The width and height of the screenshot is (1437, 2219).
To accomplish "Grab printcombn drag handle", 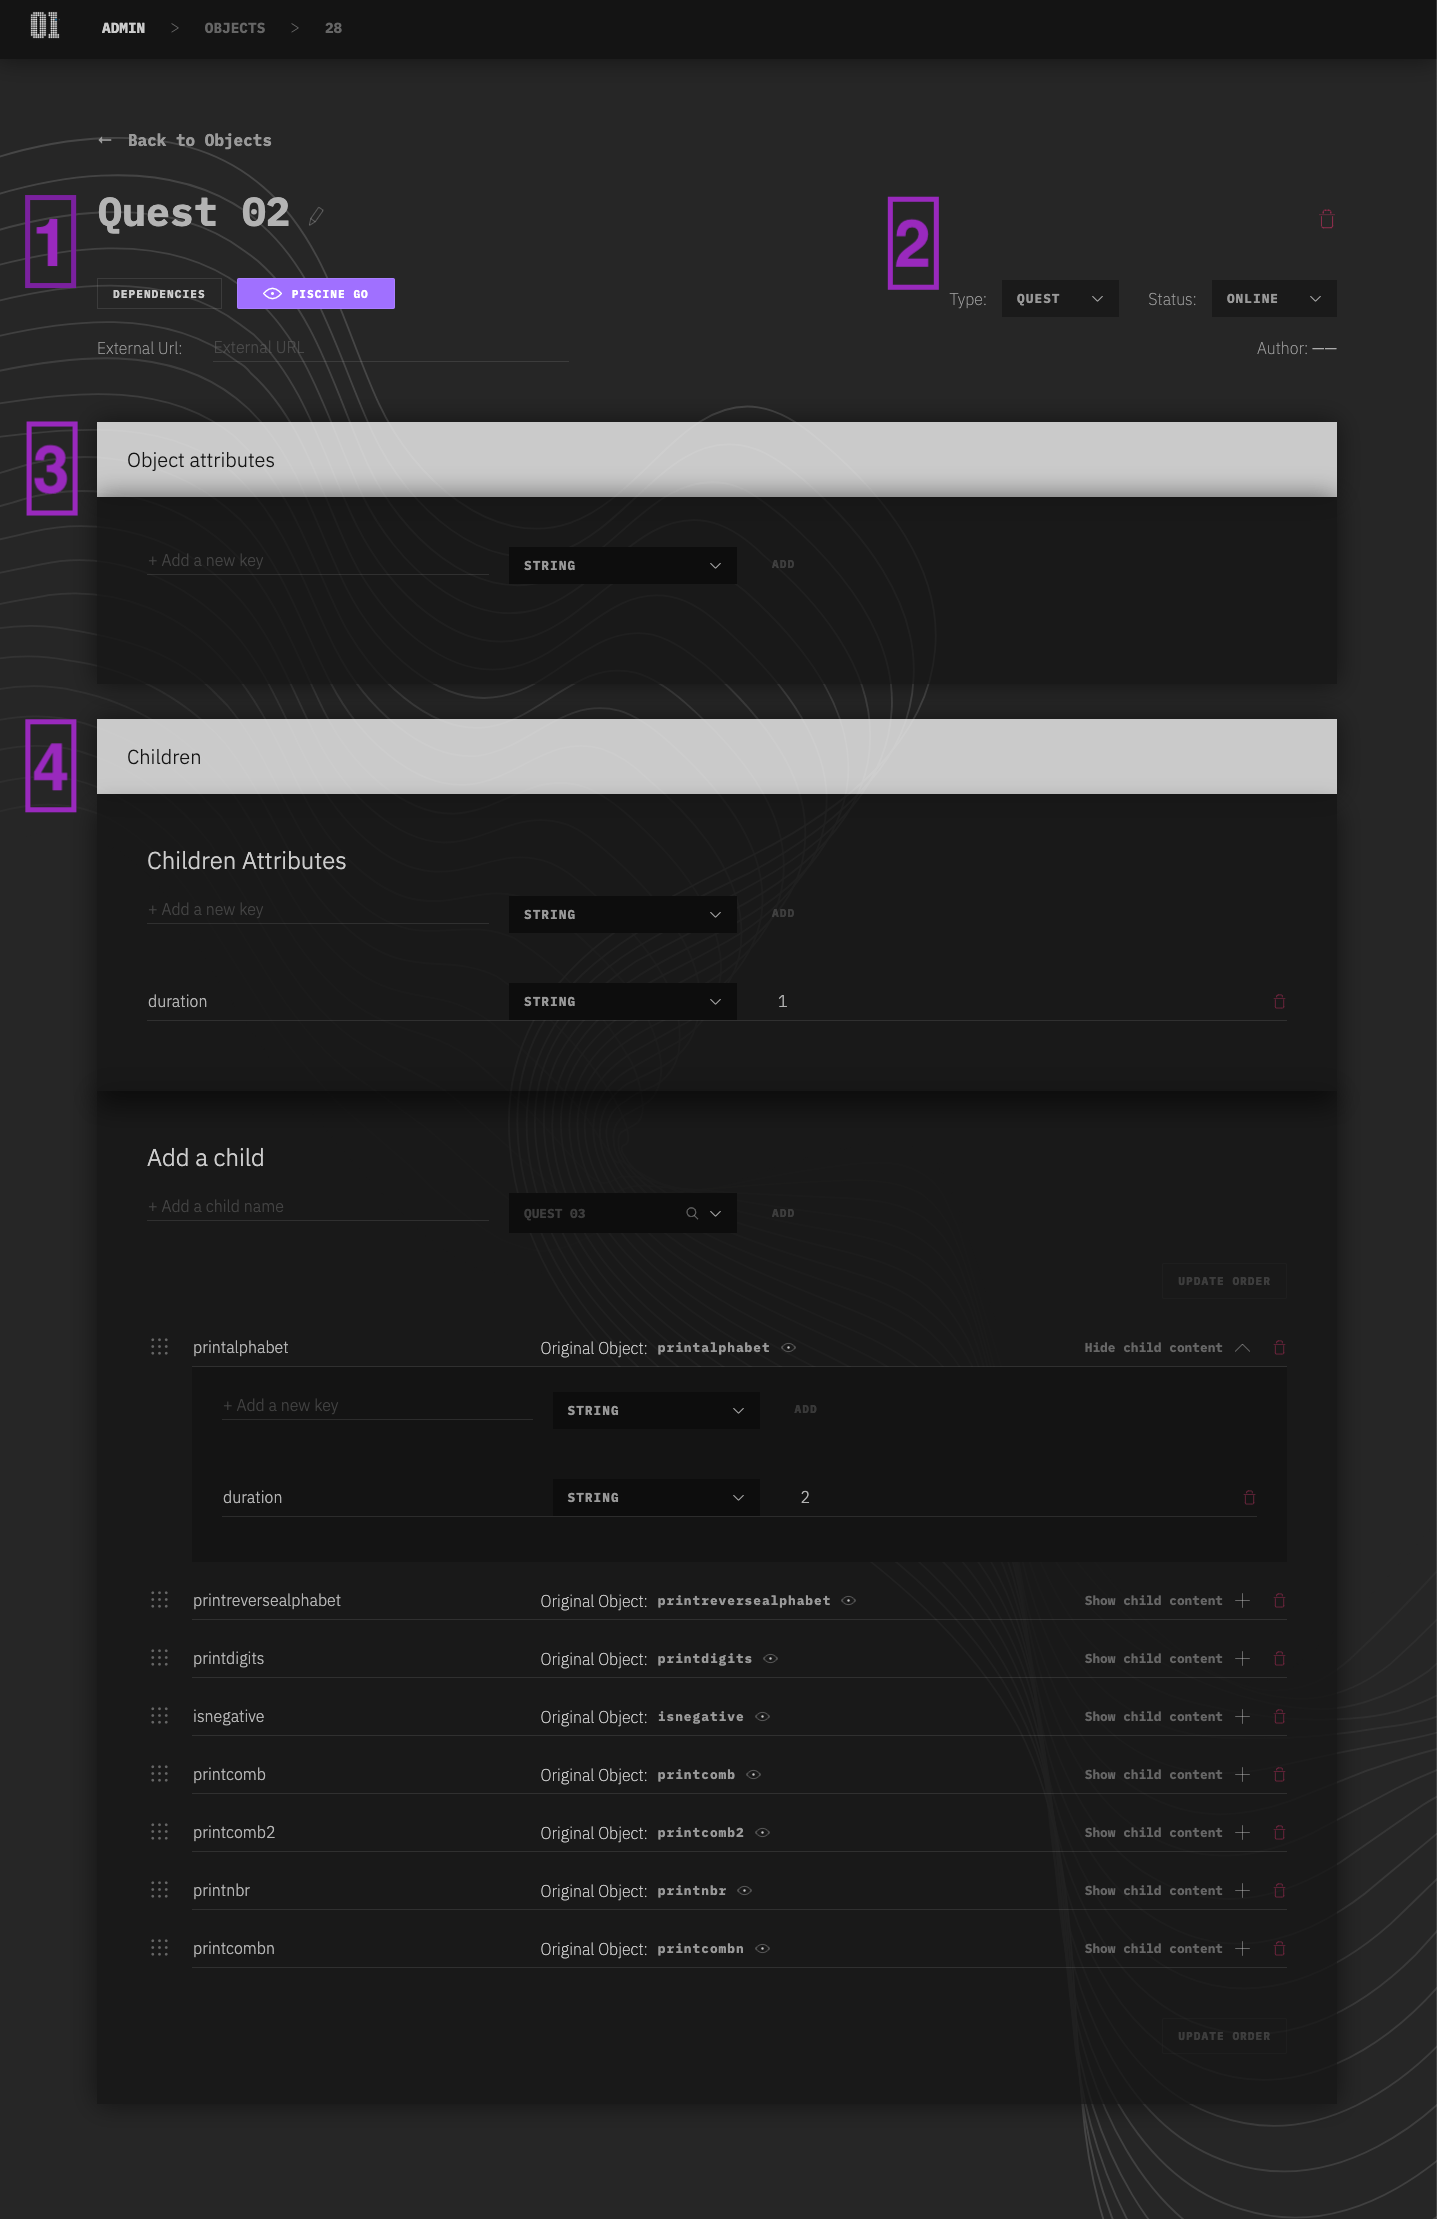I will pos(159,1948).
